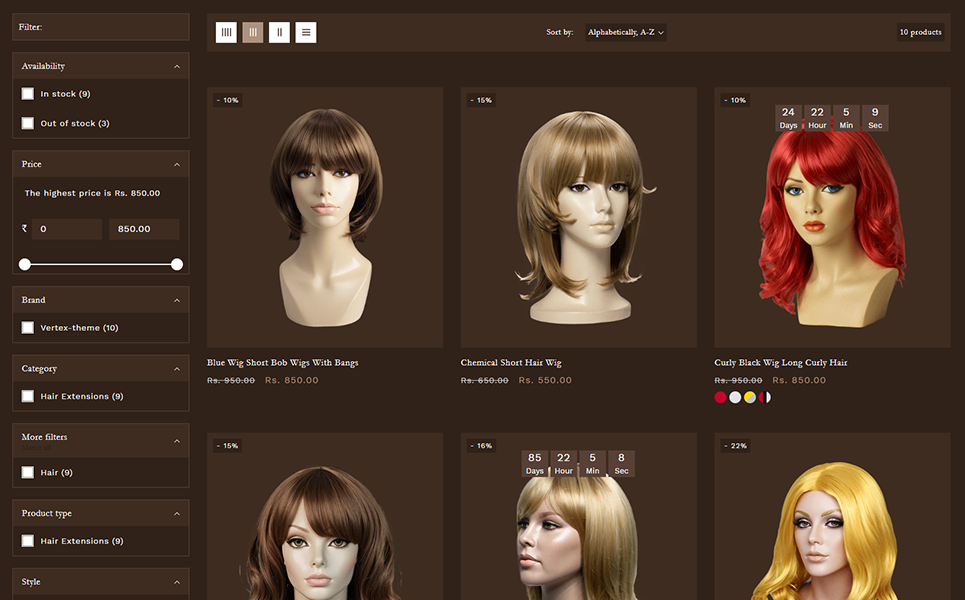Switch to two-column grid view
Image resolution: width=965 pixels, height=600 pixels.
[x=280, y=33]
